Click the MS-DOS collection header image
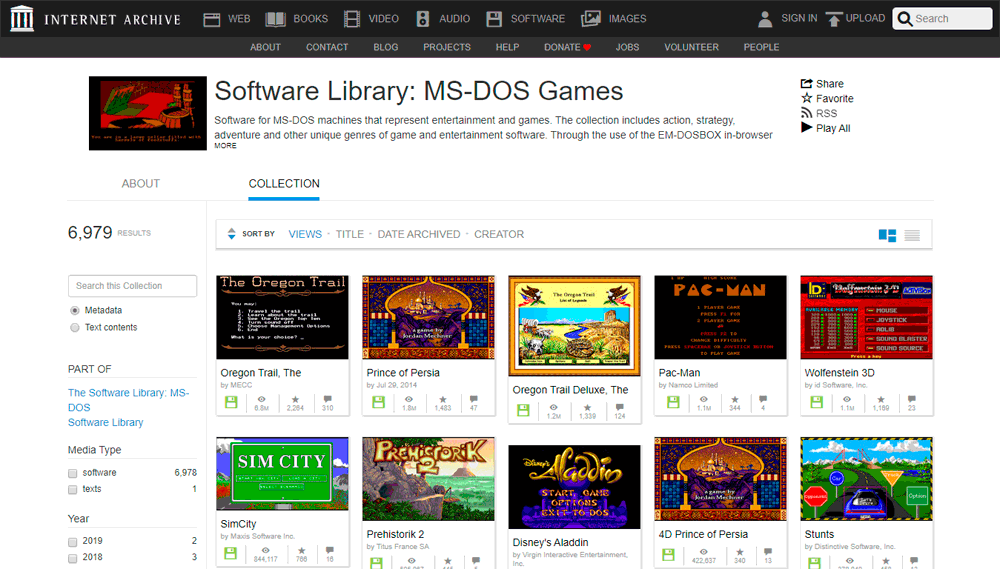Viewport: 1000px width, 569px height. tap(148, 114)
